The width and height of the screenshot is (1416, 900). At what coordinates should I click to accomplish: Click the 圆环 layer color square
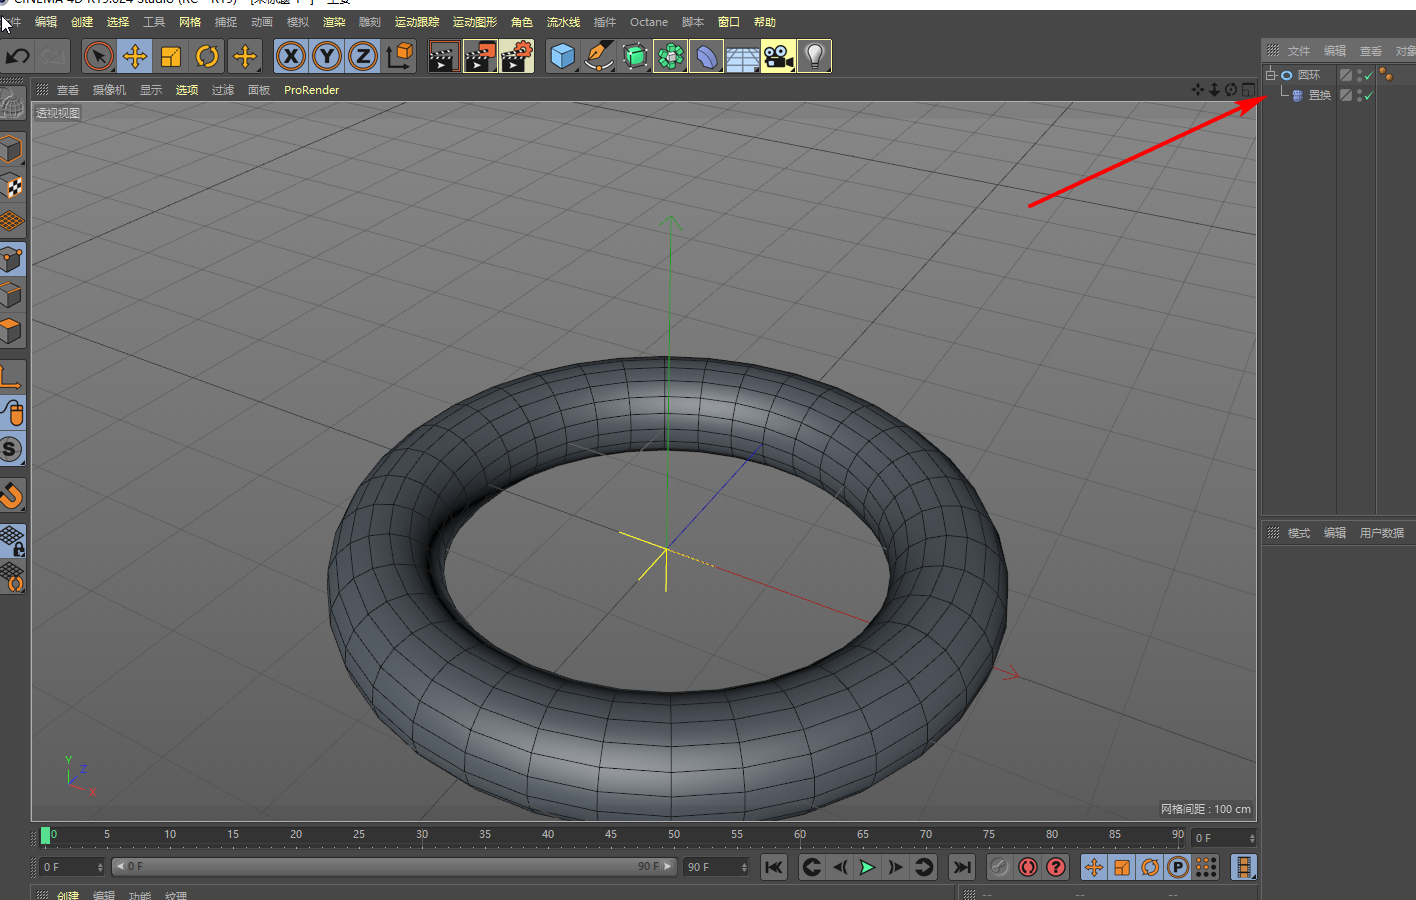(1346, 75)
